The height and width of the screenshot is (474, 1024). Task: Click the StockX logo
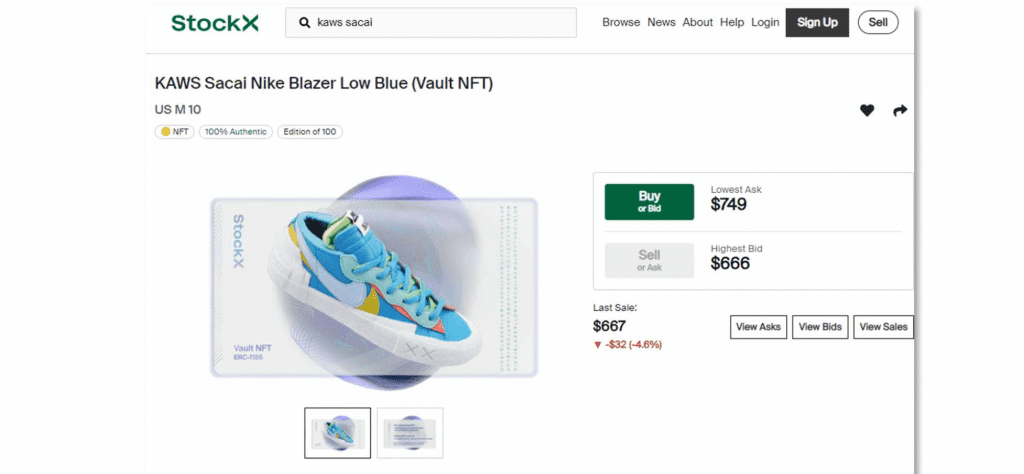[214, 22]
